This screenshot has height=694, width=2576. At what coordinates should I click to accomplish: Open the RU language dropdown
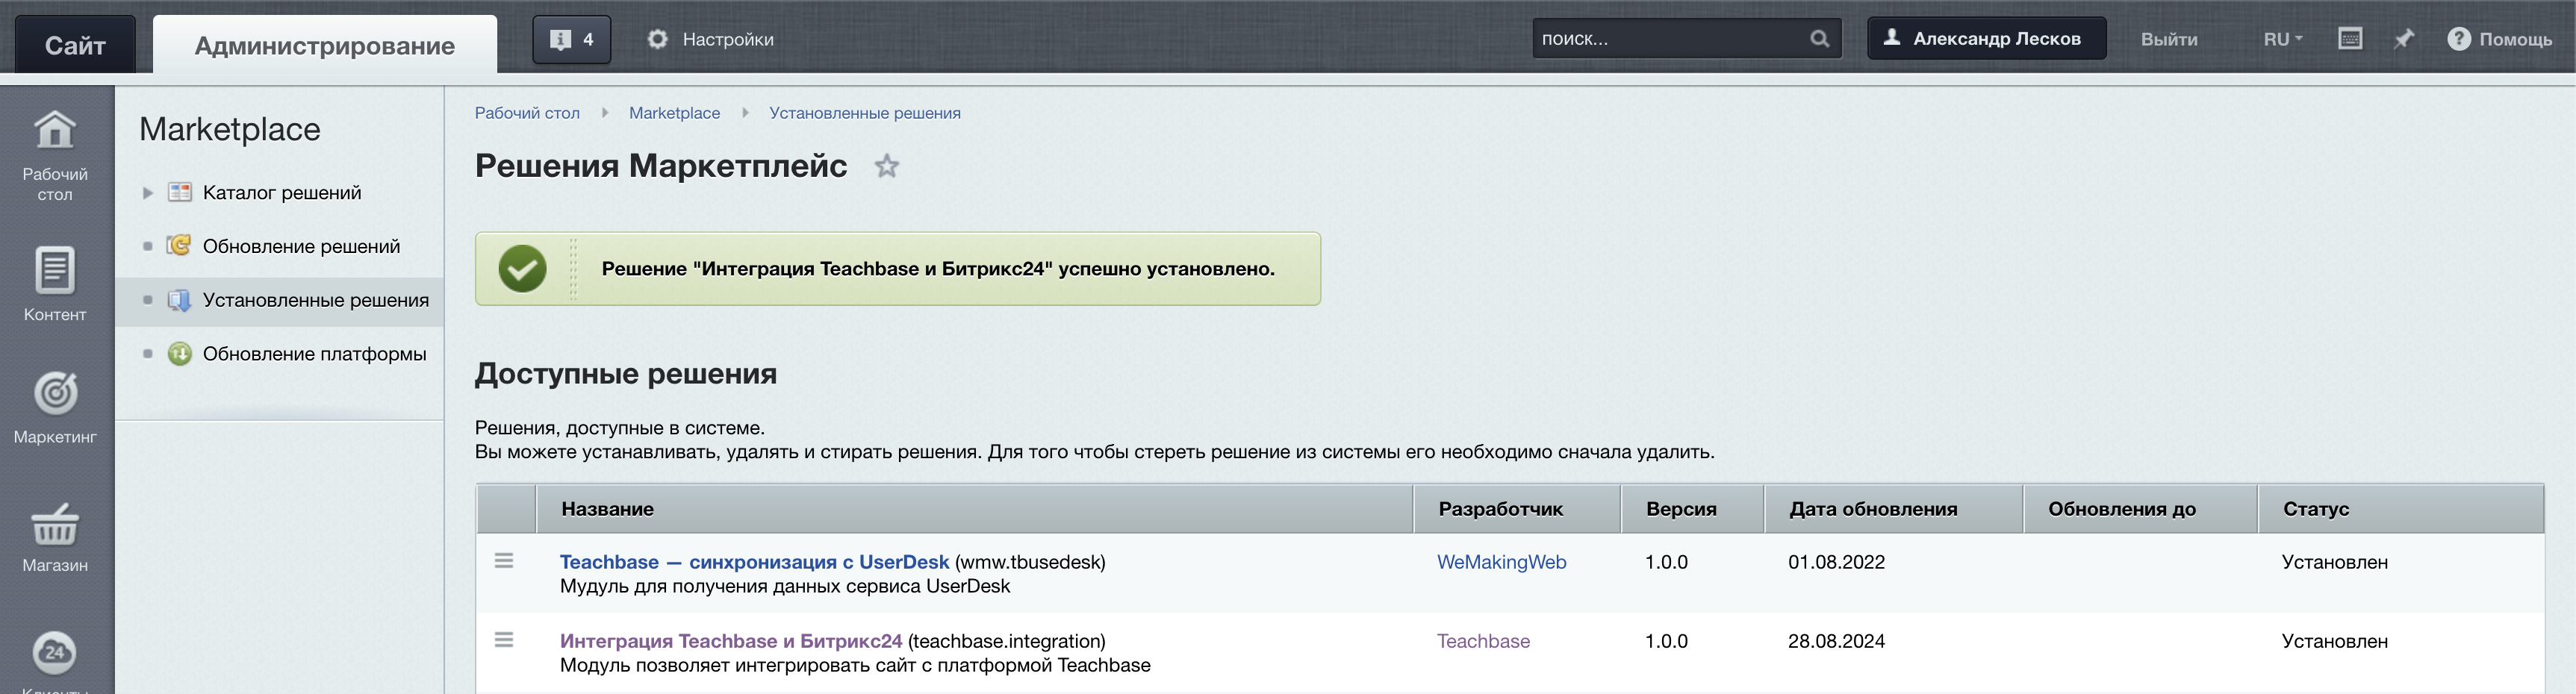click(2283, 39)
